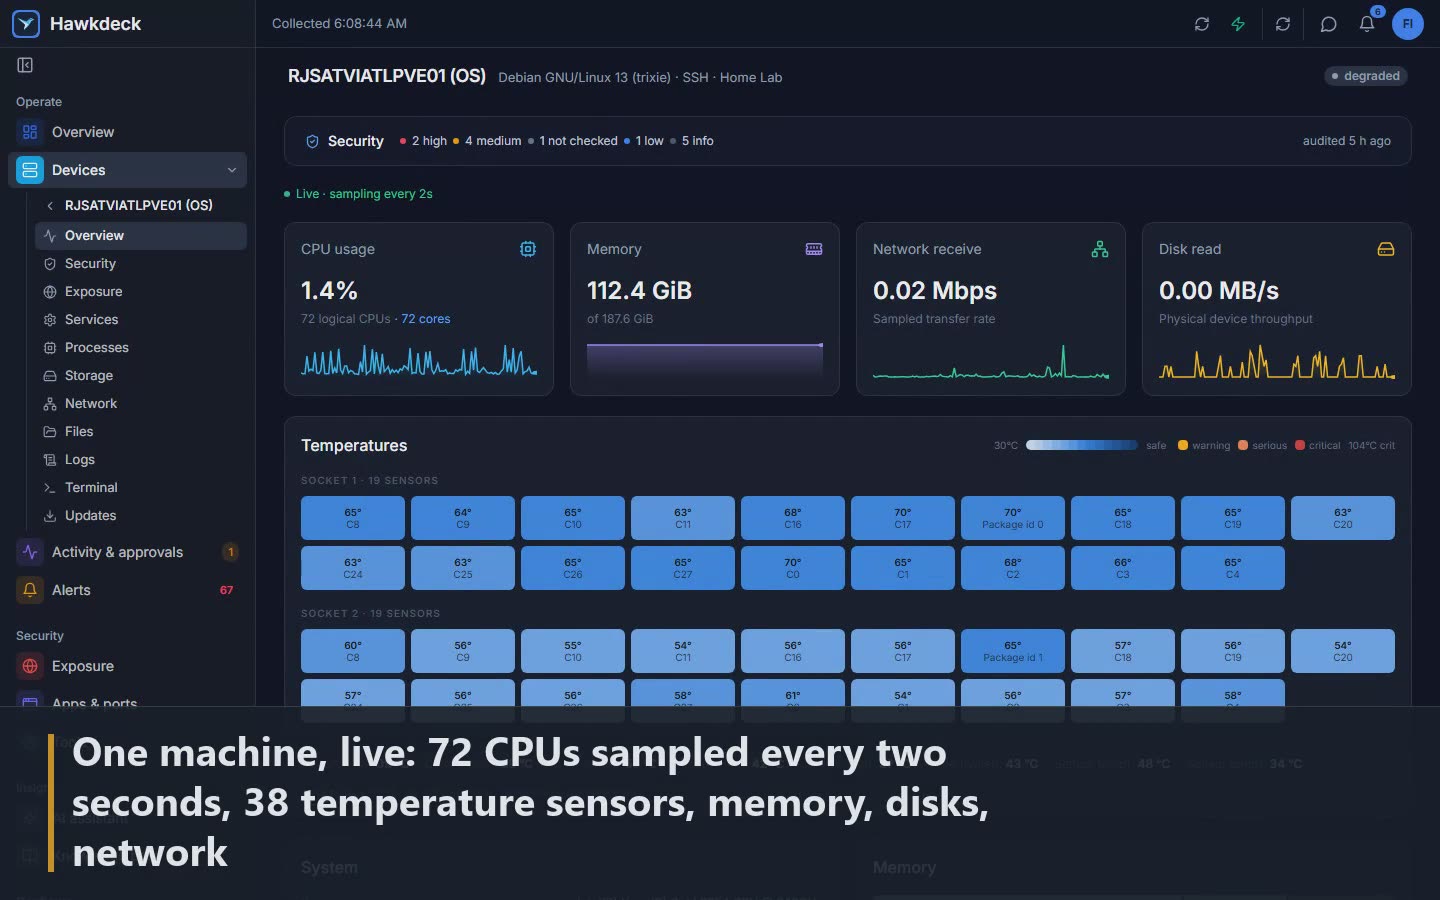The height and width of the screenshot is (900, 1440).
Task: Click the Memory usage bar graph
Action: coord(705,360)
